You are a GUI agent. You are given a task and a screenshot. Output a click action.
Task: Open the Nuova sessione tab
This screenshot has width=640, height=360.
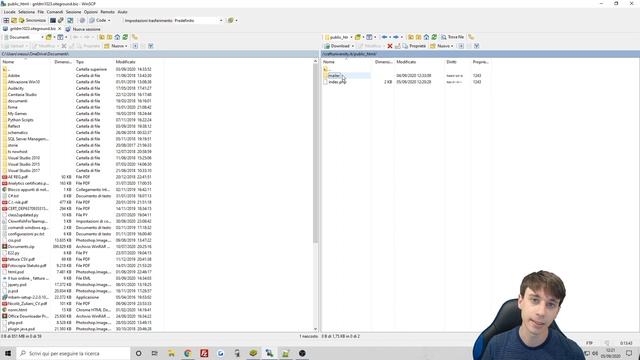83,29
